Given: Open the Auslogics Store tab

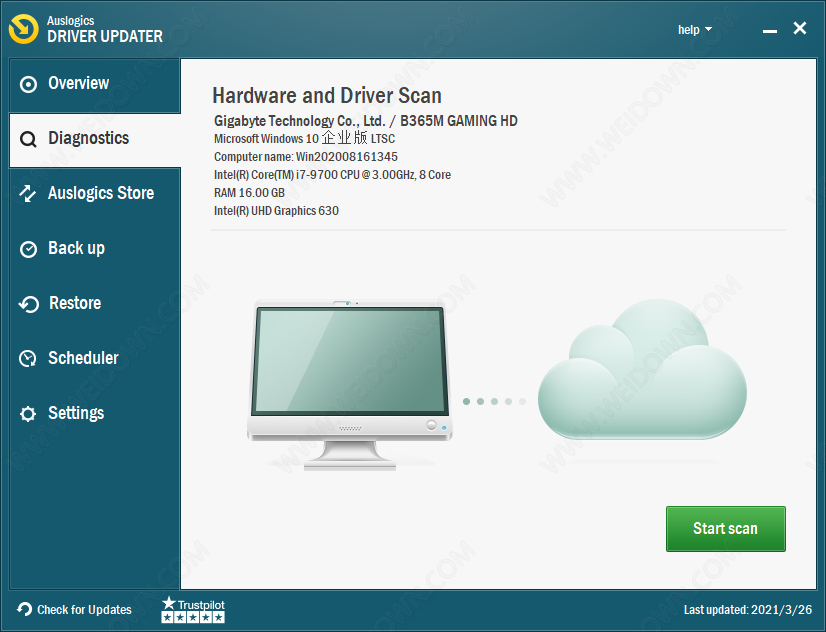Looking at the screenshot, I should tap(95, 195).
